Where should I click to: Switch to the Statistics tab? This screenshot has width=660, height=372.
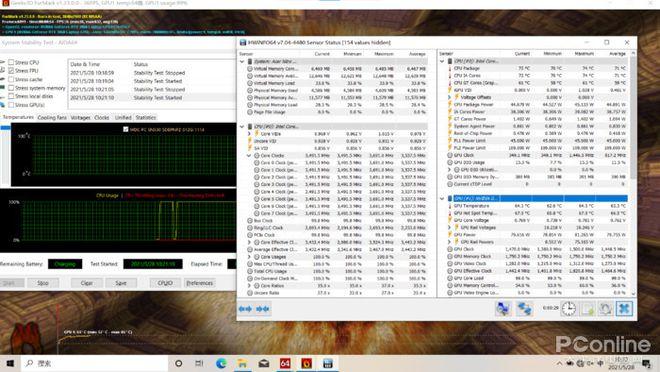[x=146, y=118]
